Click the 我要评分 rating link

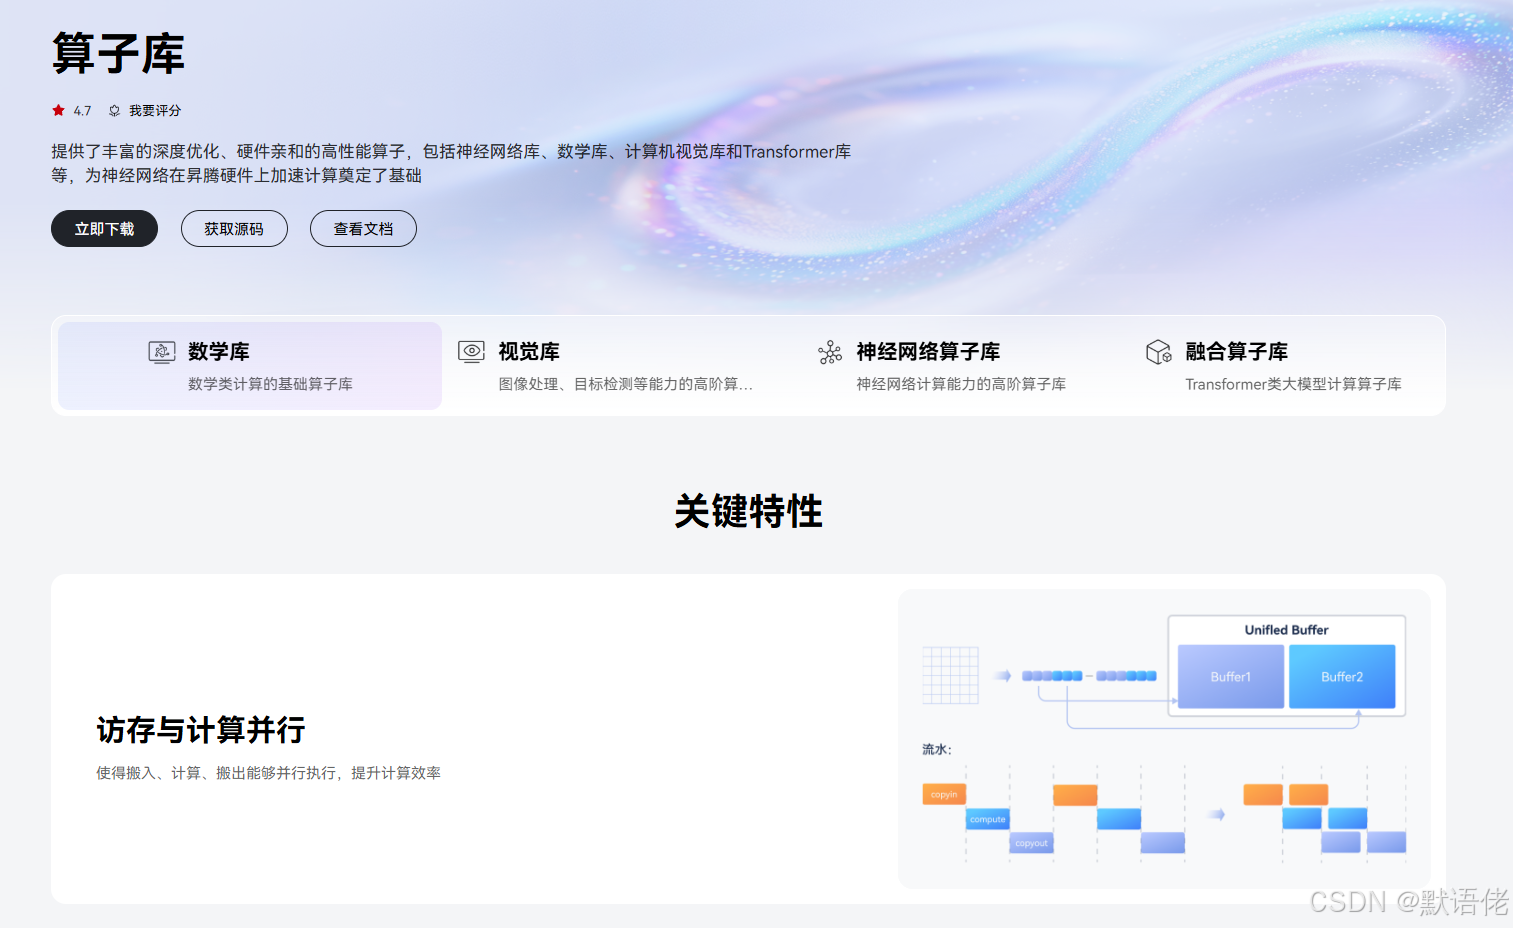pyautogui.click(x=156, y=110)
